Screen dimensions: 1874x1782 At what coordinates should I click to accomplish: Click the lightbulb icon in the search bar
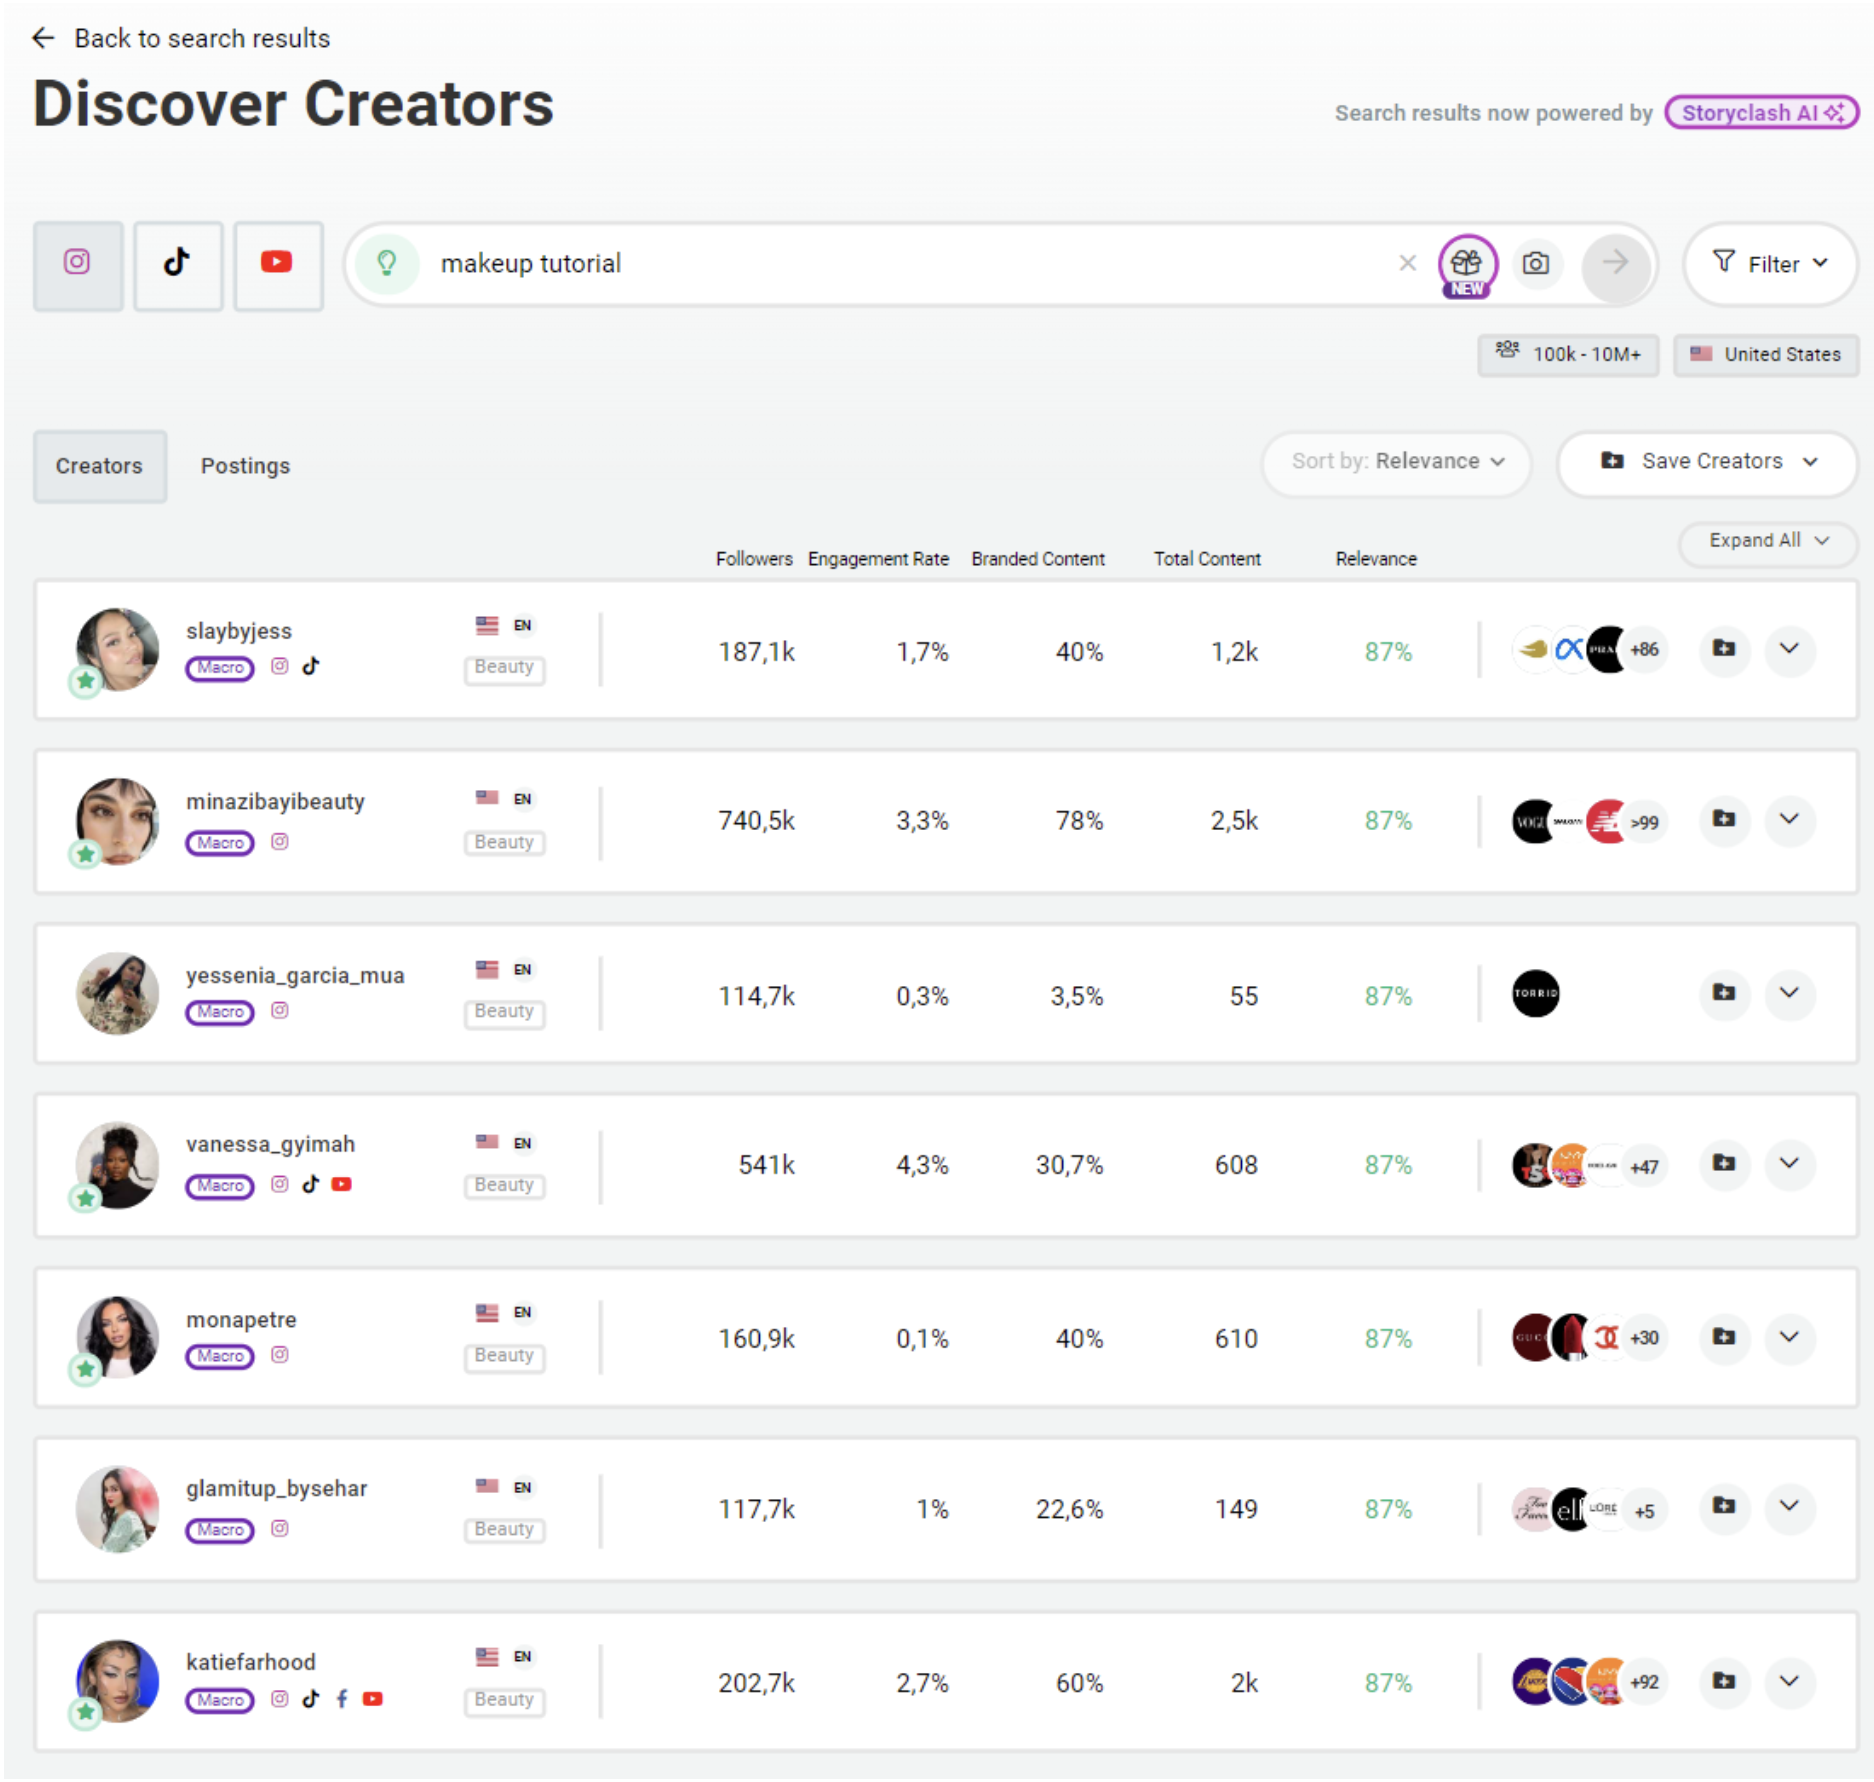coord(388,263)
